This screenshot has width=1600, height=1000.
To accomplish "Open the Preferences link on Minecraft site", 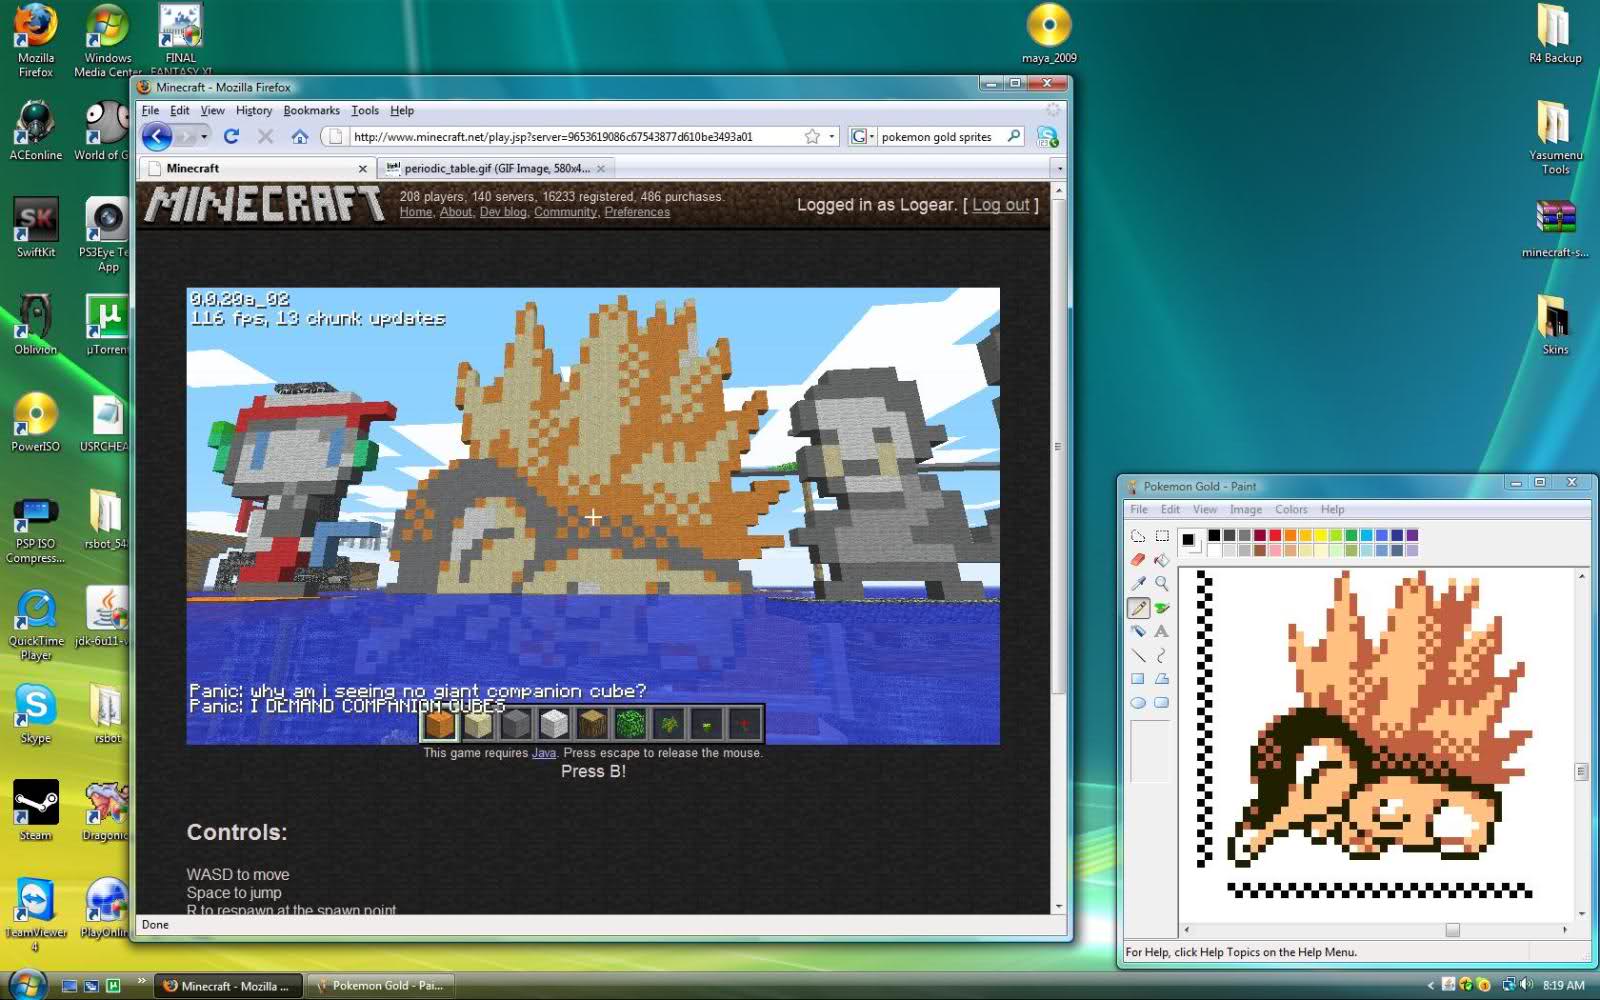I will (637, 212).
